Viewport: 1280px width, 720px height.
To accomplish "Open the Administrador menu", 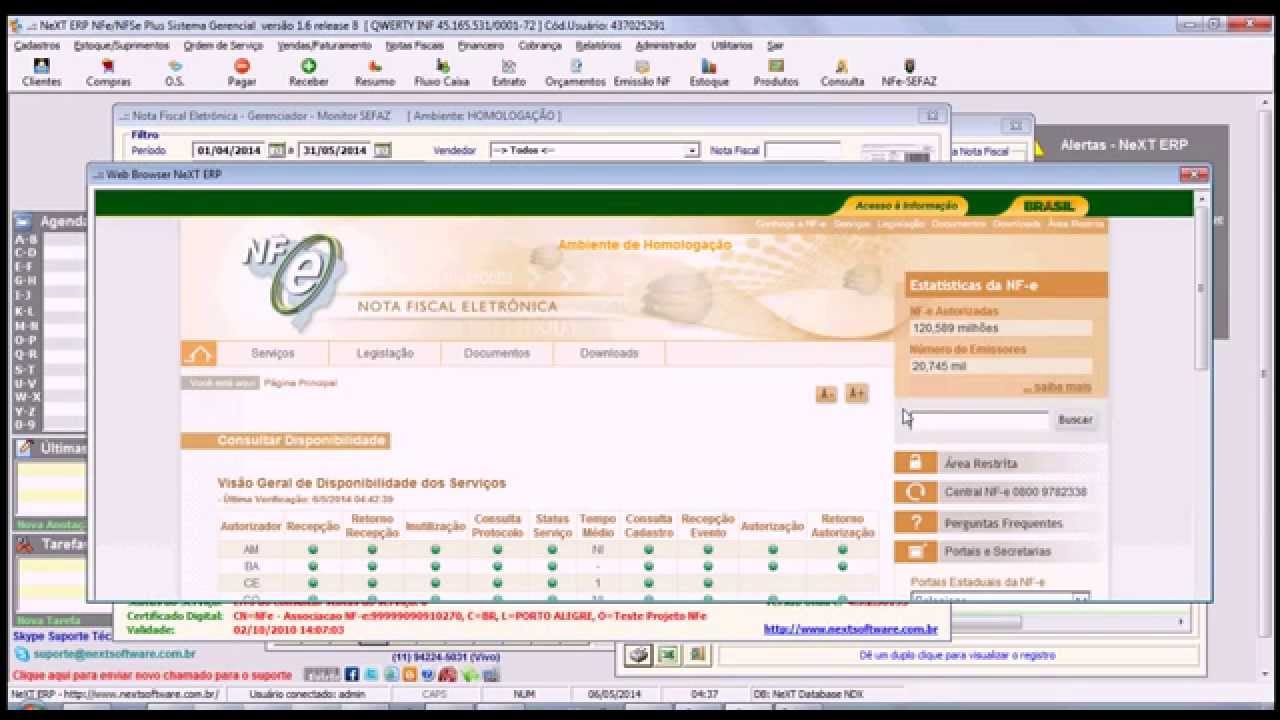I will pos(665,45).
